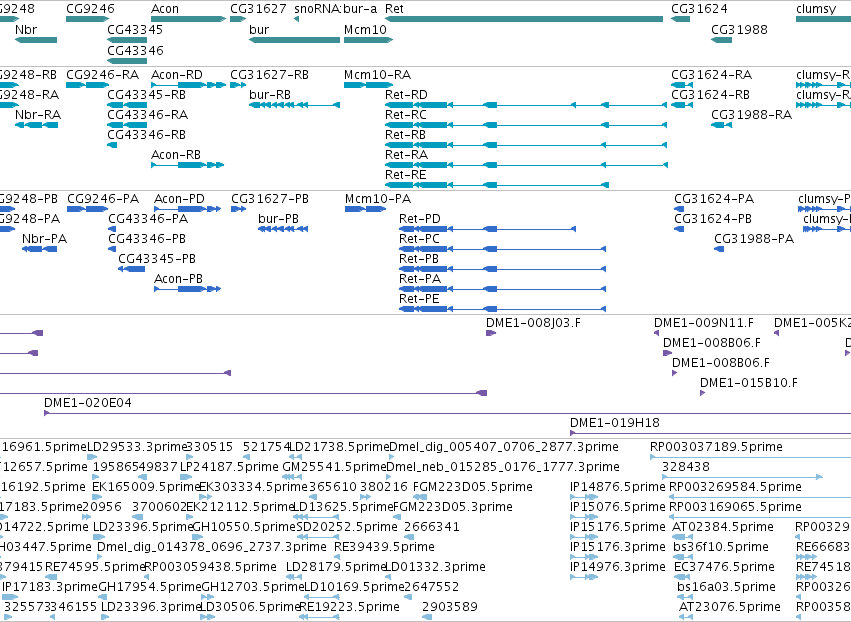Viewport: 851px width, 622px height.
Task: Open the CG43345-RB transcript label
Action: coord(147,94)
